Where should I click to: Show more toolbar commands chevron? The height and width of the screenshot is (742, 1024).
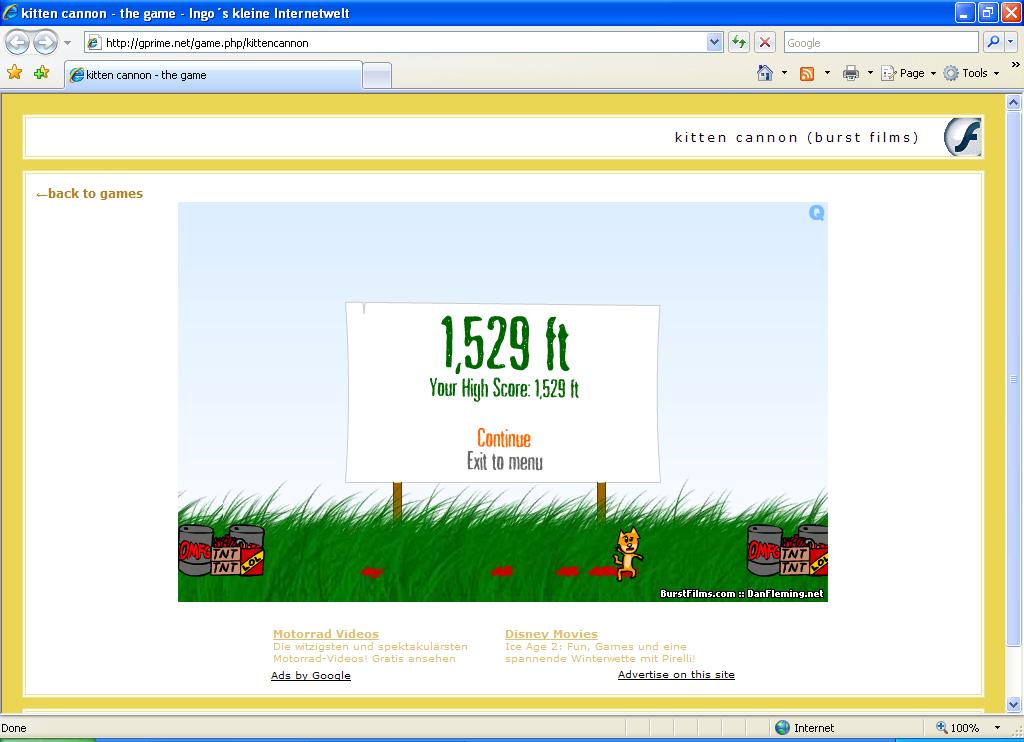pos(1016,65)
